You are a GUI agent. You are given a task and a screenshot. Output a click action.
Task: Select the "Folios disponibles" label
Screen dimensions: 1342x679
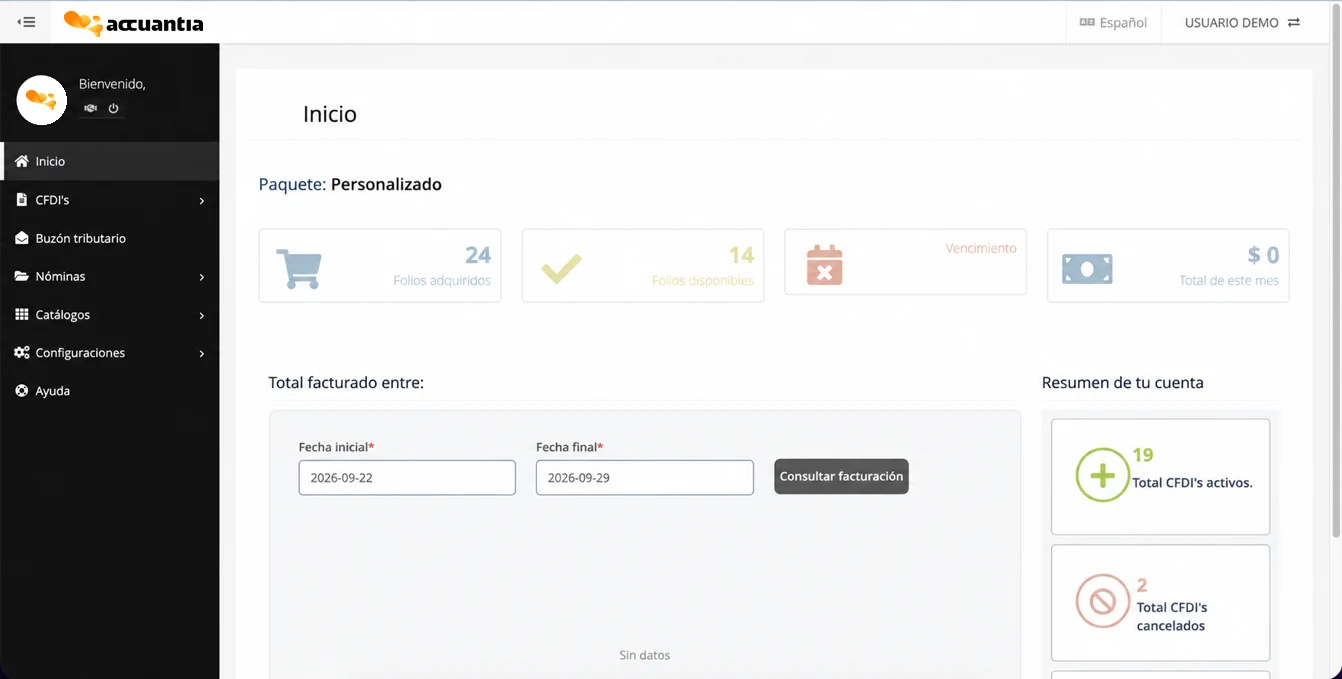coord(703,281)
